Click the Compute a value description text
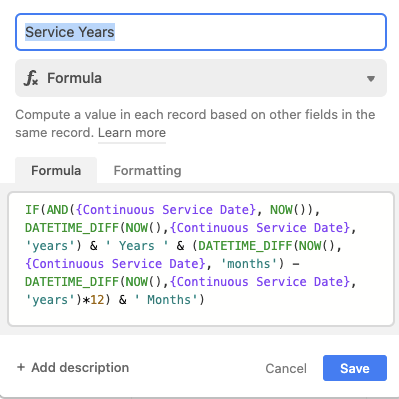The height and width of the screenshot is (399, 399). pyautogui.click(x=195, y=124)
